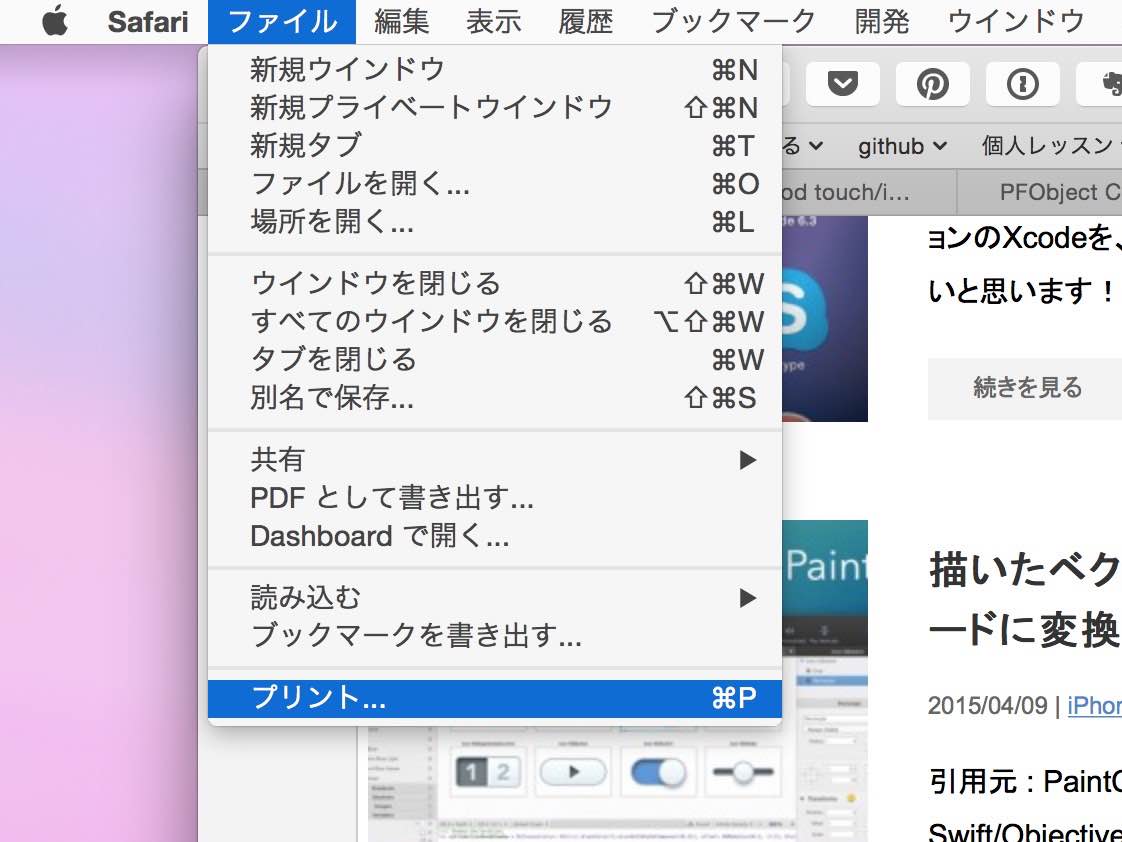
Task: Choose ウインドウを閉じる menu item
Action: (494, 283)
